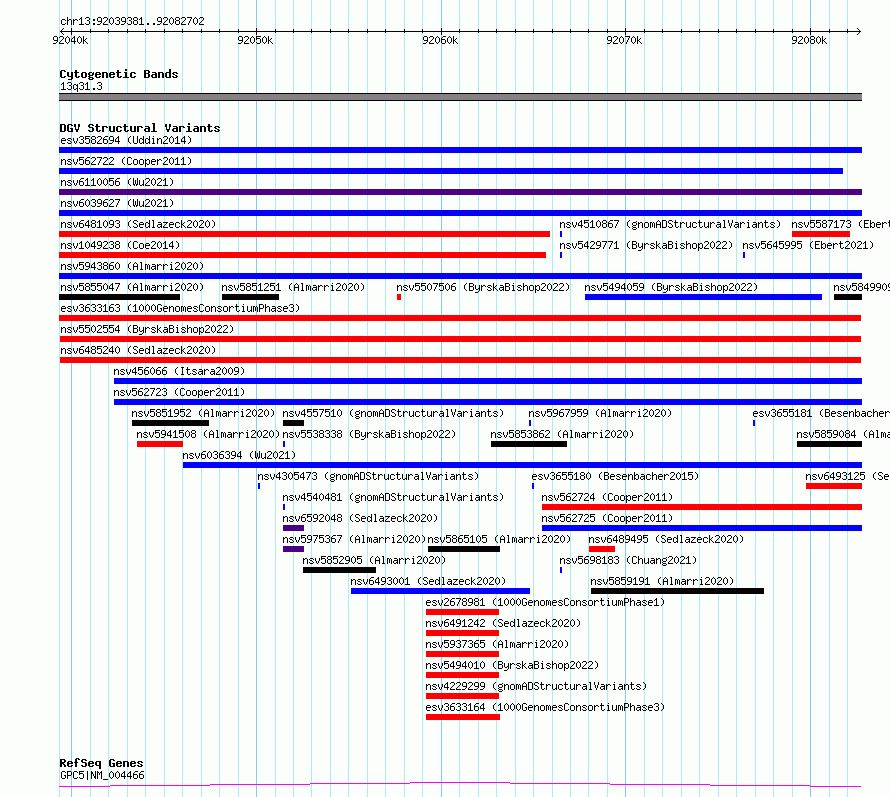The image size is (890, 797).
Task: Open nsv4557510 (gnomADStructuralVariants) label
Action: pyautogui.click(x=393, y=413)
